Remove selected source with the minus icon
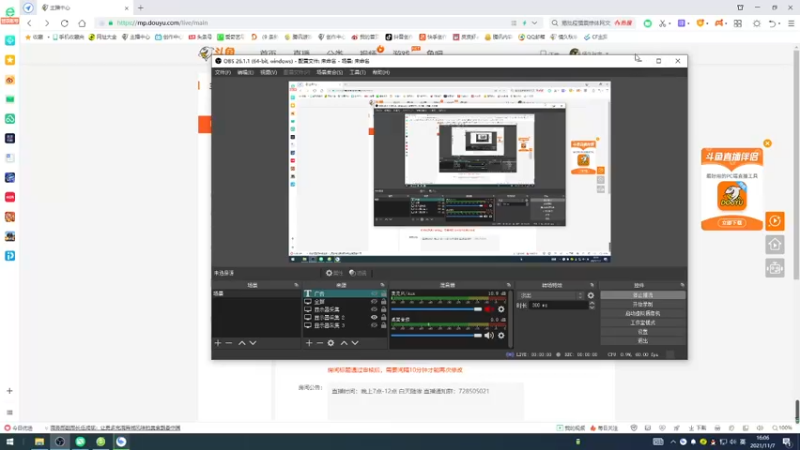Screen dimensions: 800x450 coord(319,343)
